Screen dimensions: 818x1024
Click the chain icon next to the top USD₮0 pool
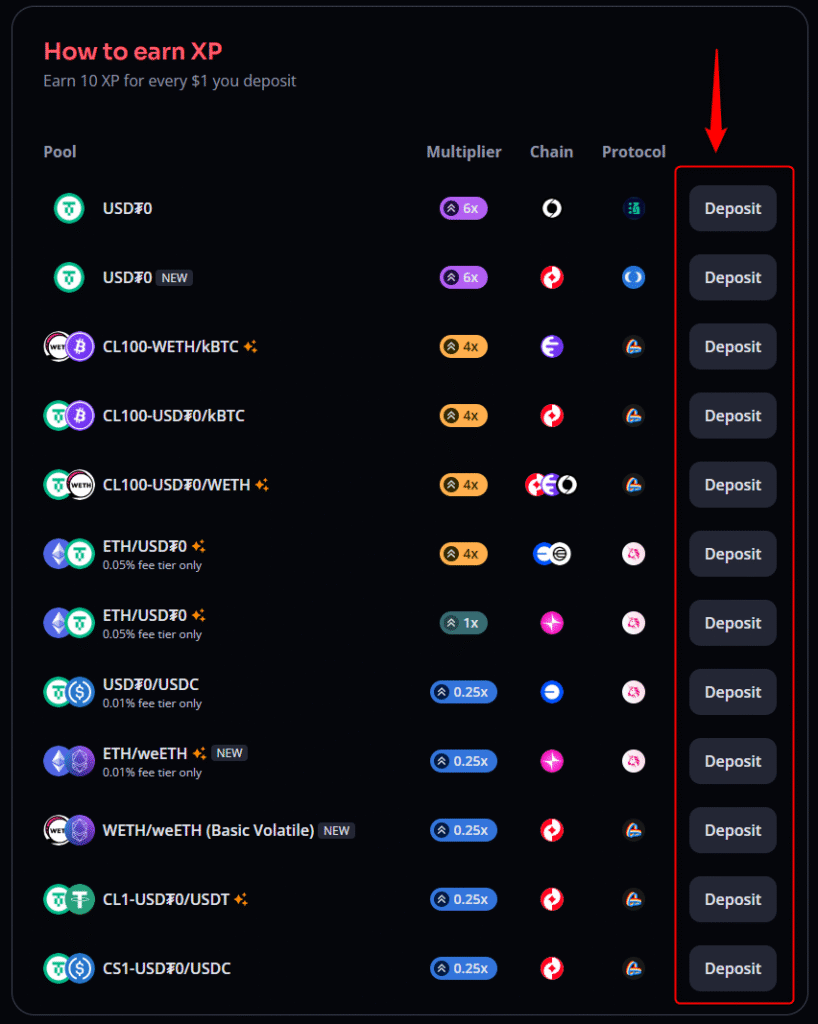tap(552, 208)
